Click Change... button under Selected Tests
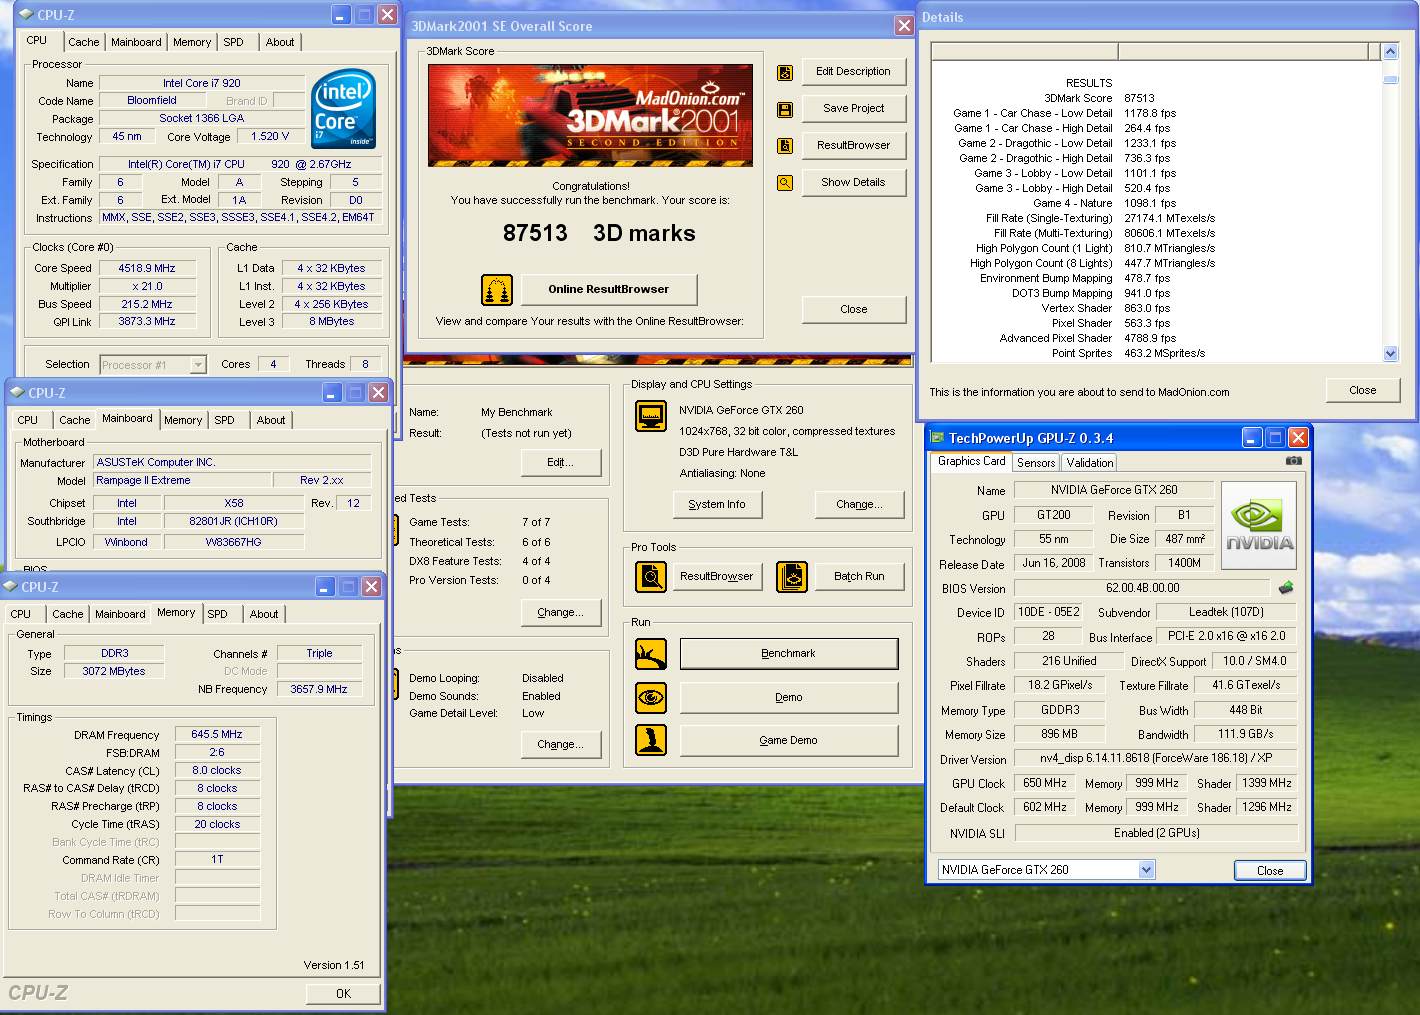The width and height of the screenshot is (1420, 1015). click(x=560, y=613)
